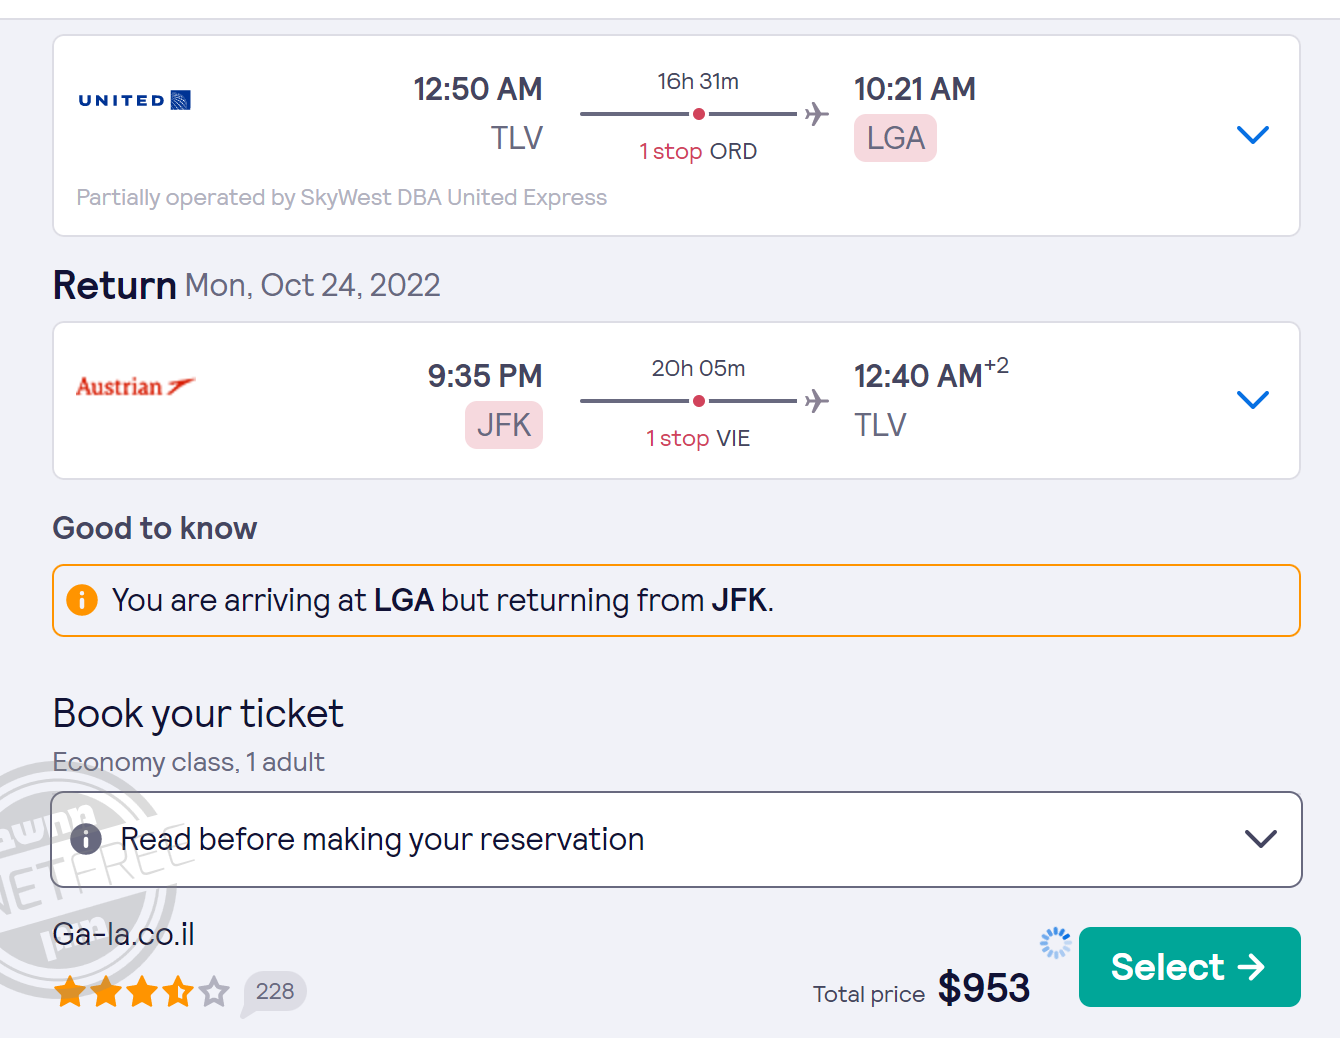Image resolution: width=1340 pixels, height=1038 pixels.
Task: Expand the Austrian return flight details
Action: point(1252,400)
